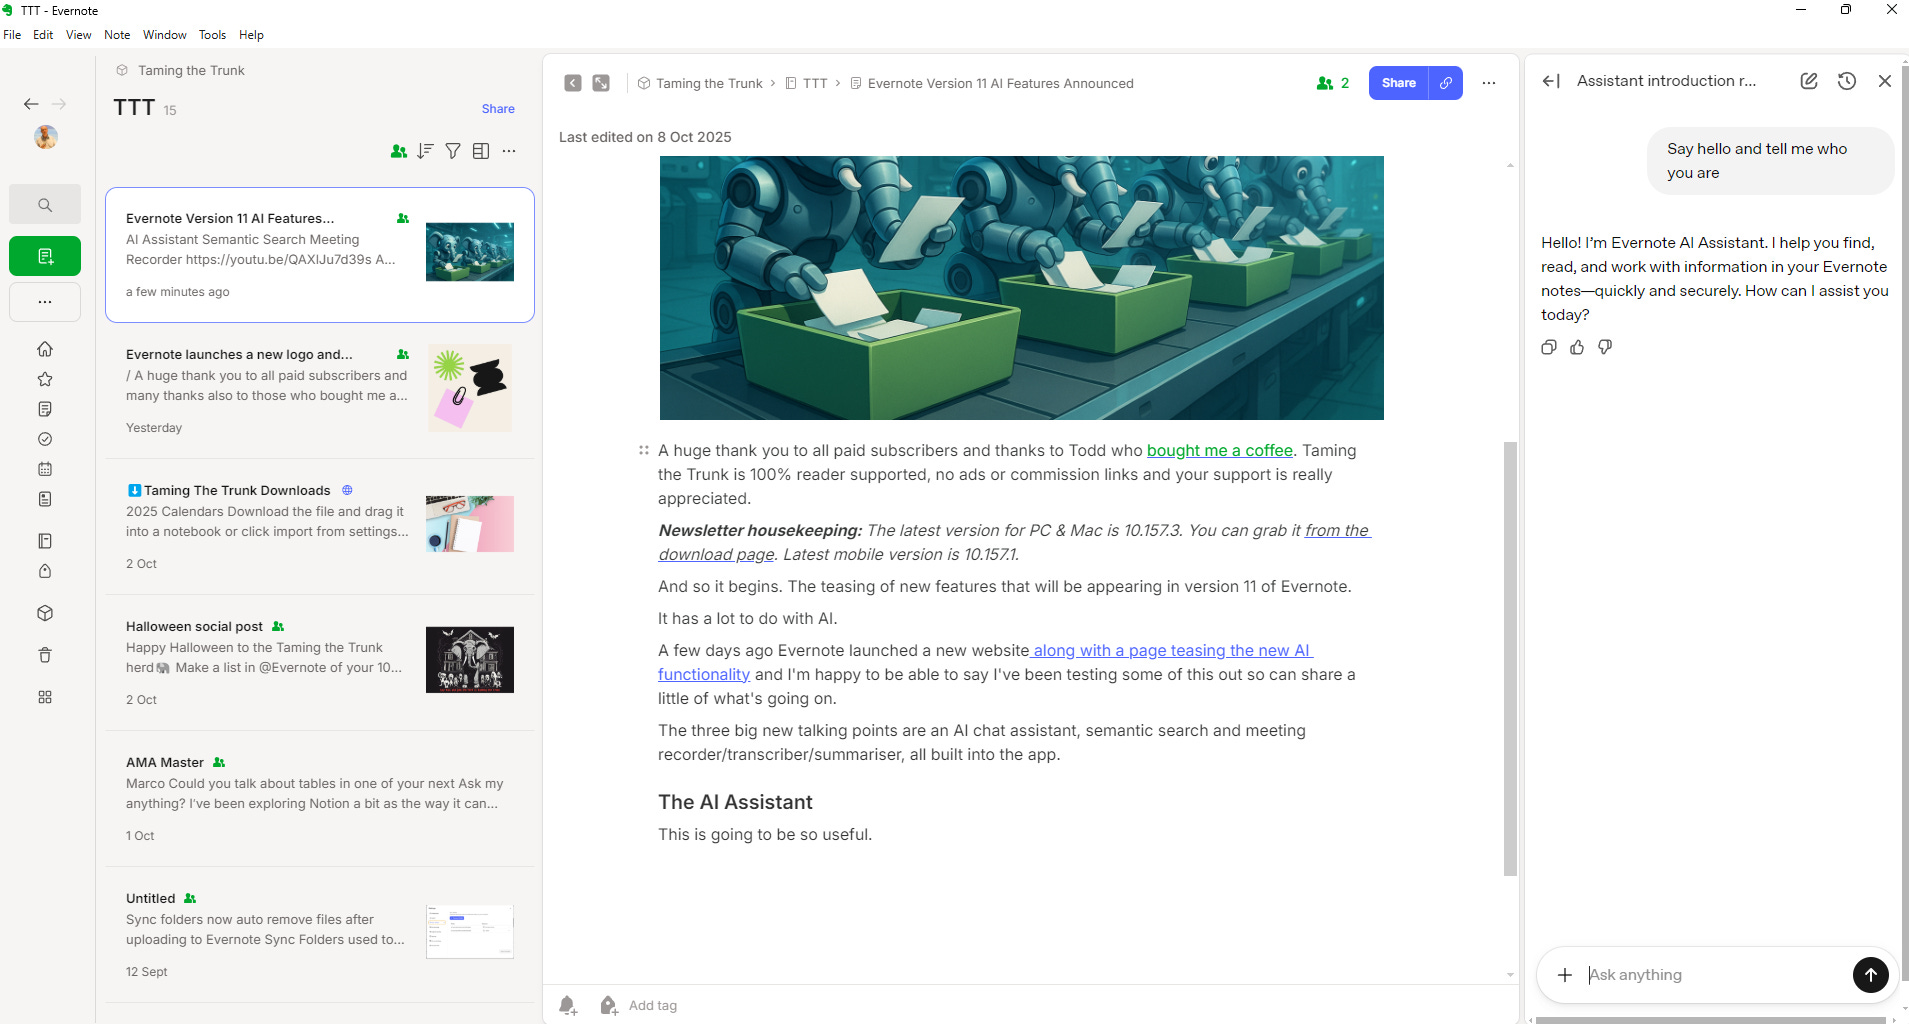Click the add tag icon
Image resolution: width=1909 pixels, height=1024 pixels.
(608, 1005)
